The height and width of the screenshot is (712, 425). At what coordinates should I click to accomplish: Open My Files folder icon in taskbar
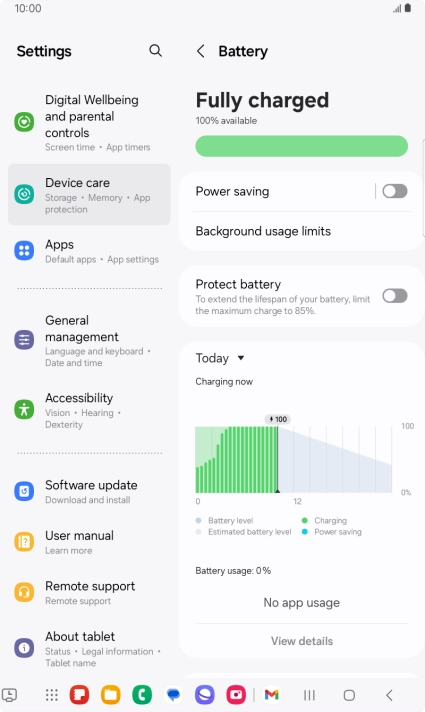[111, 695]
